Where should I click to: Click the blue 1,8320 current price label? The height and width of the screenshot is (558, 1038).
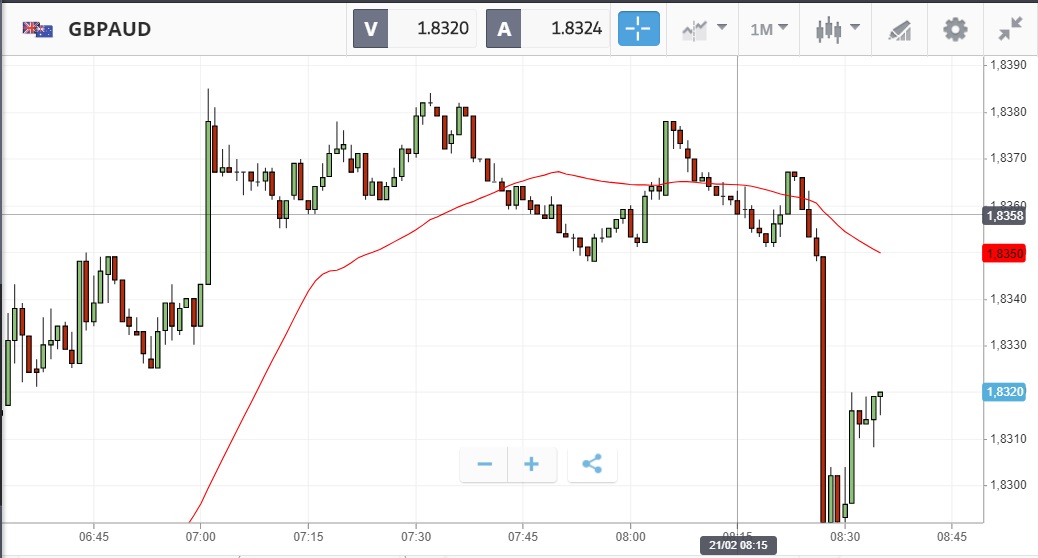tap(1005, 392)
